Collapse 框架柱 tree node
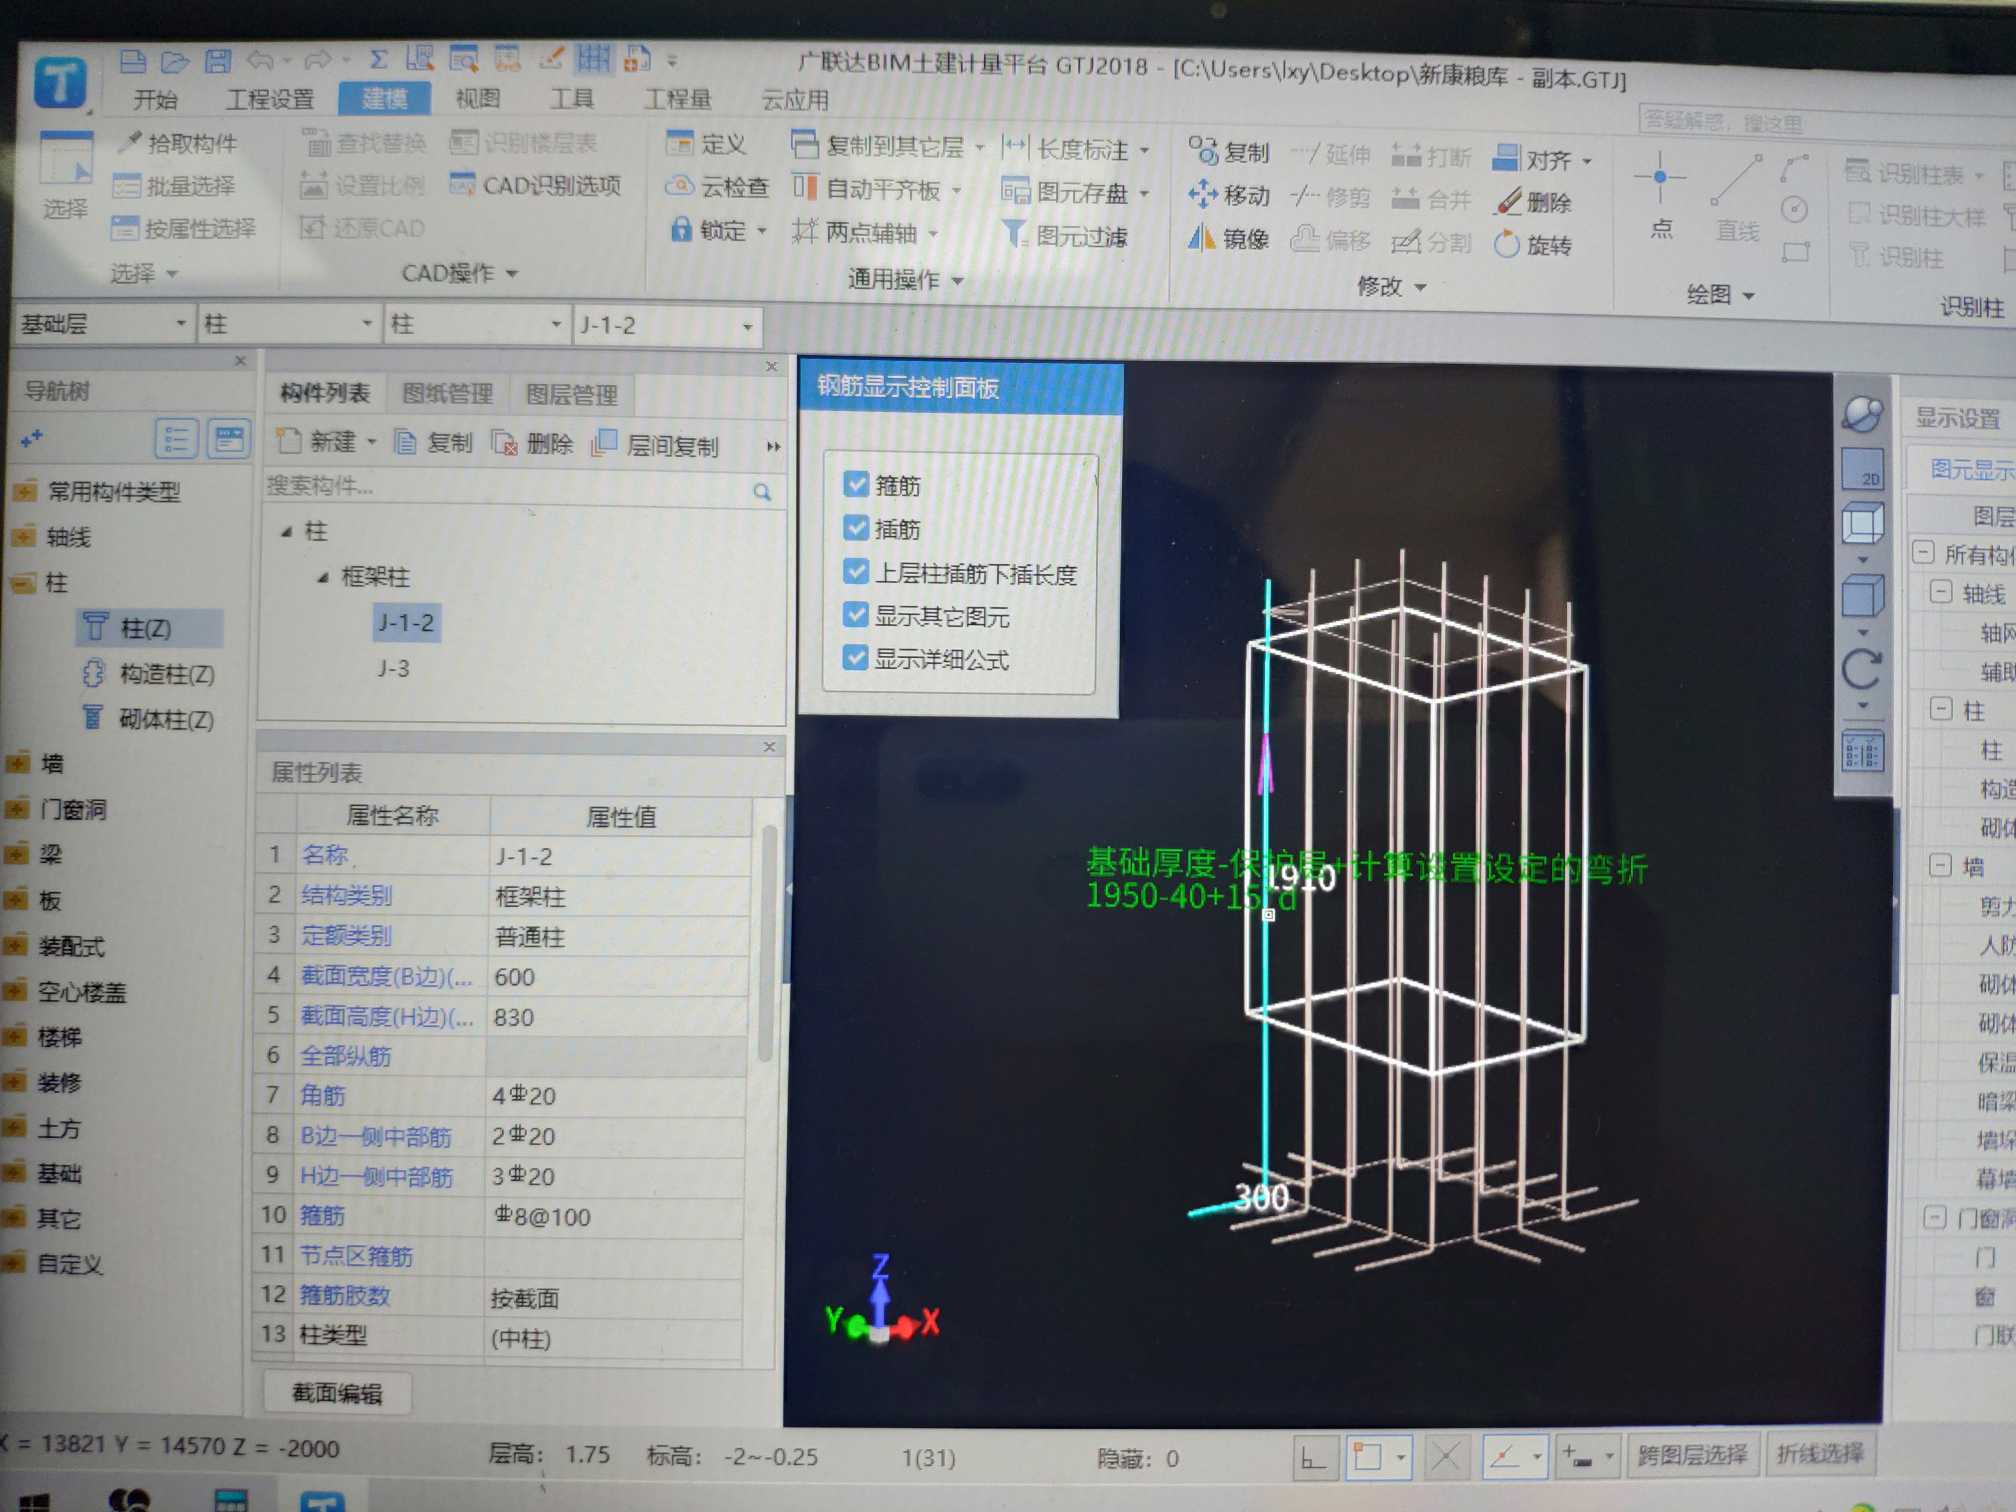The height and width of the screenshot is (1512, 2016). 323,577
